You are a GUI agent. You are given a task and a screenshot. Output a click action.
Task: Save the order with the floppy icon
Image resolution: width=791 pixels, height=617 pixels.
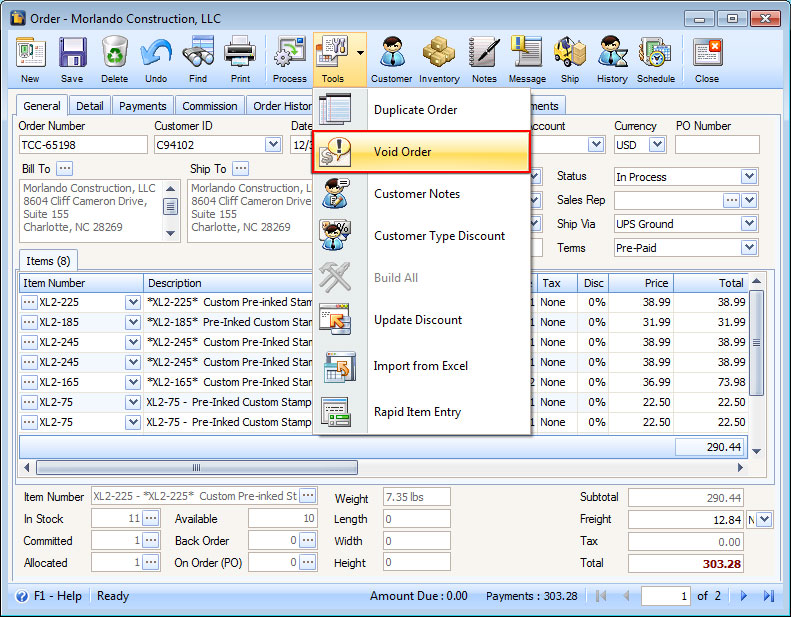[72, 59]
